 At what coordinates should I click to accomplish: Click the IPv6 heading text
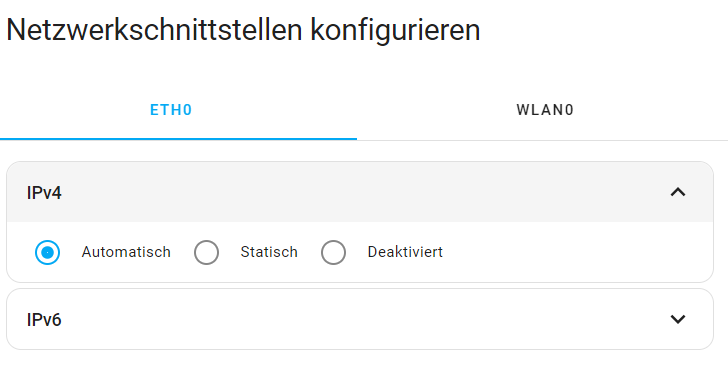click(44, 320)
